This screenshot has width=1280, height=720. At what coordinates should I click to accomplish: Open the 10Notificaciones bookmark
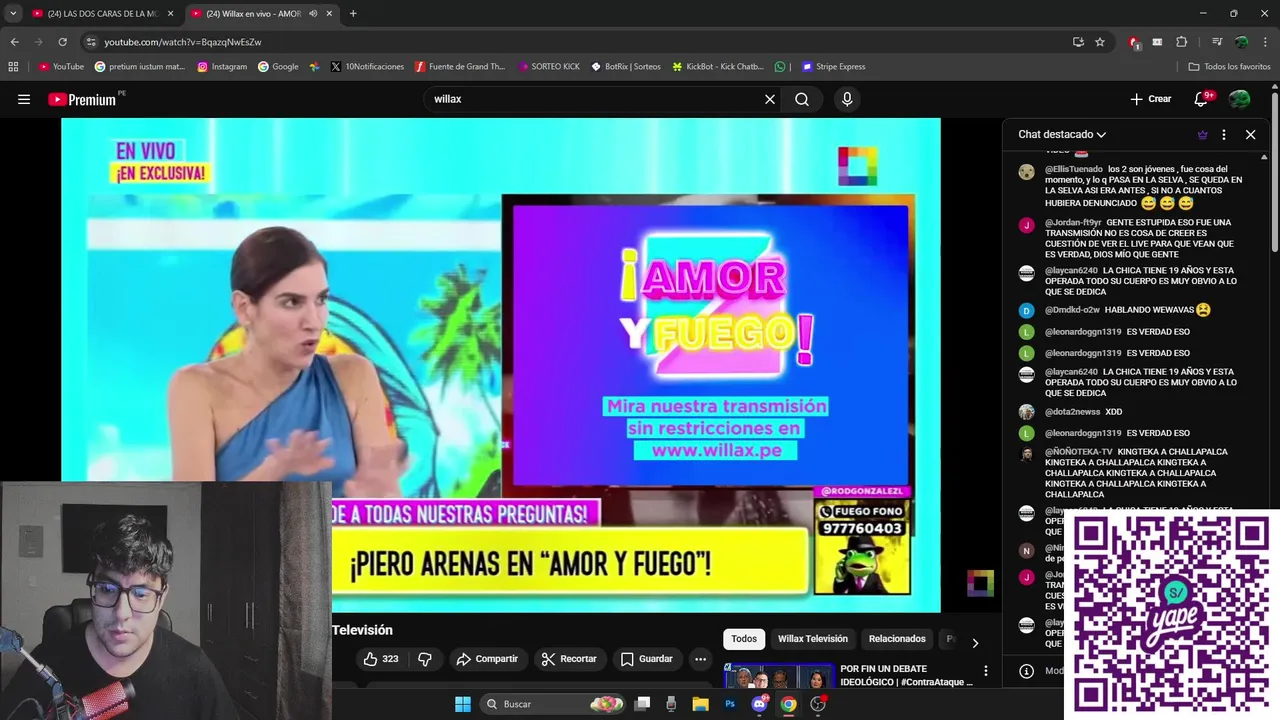pyautogui.click(x=366, y=67)
